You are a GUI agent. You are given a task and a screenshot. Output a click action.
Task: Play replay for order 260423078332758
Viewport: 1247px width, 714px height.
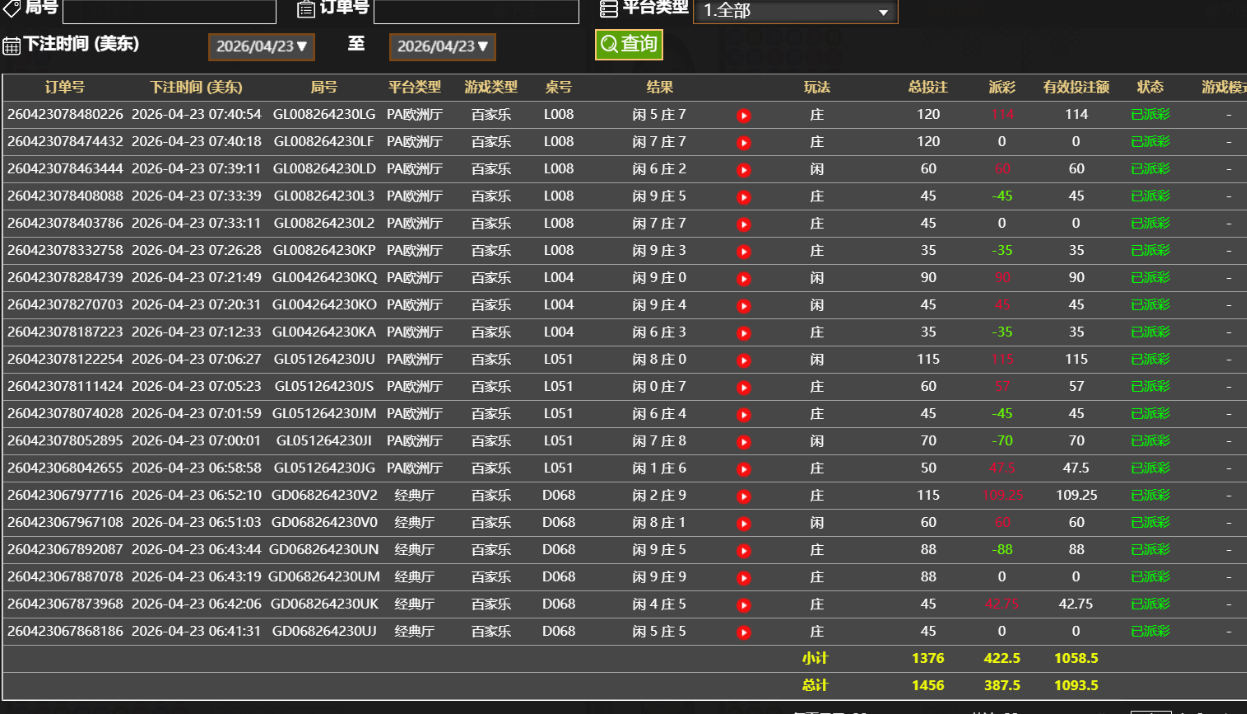[744, 252]
